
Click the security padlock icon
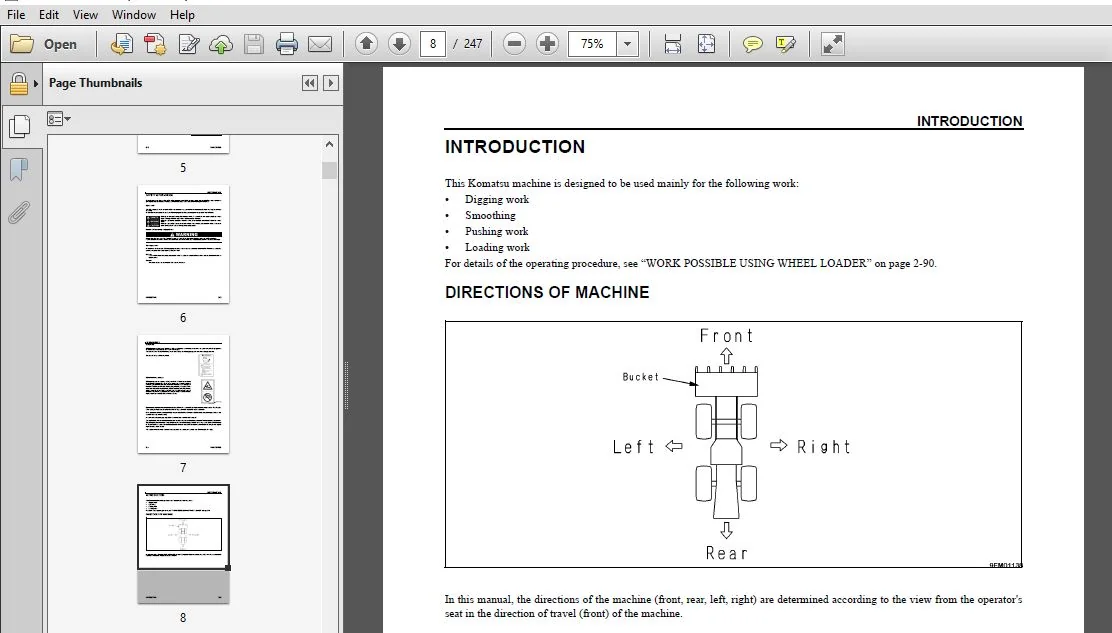[18, 84]
